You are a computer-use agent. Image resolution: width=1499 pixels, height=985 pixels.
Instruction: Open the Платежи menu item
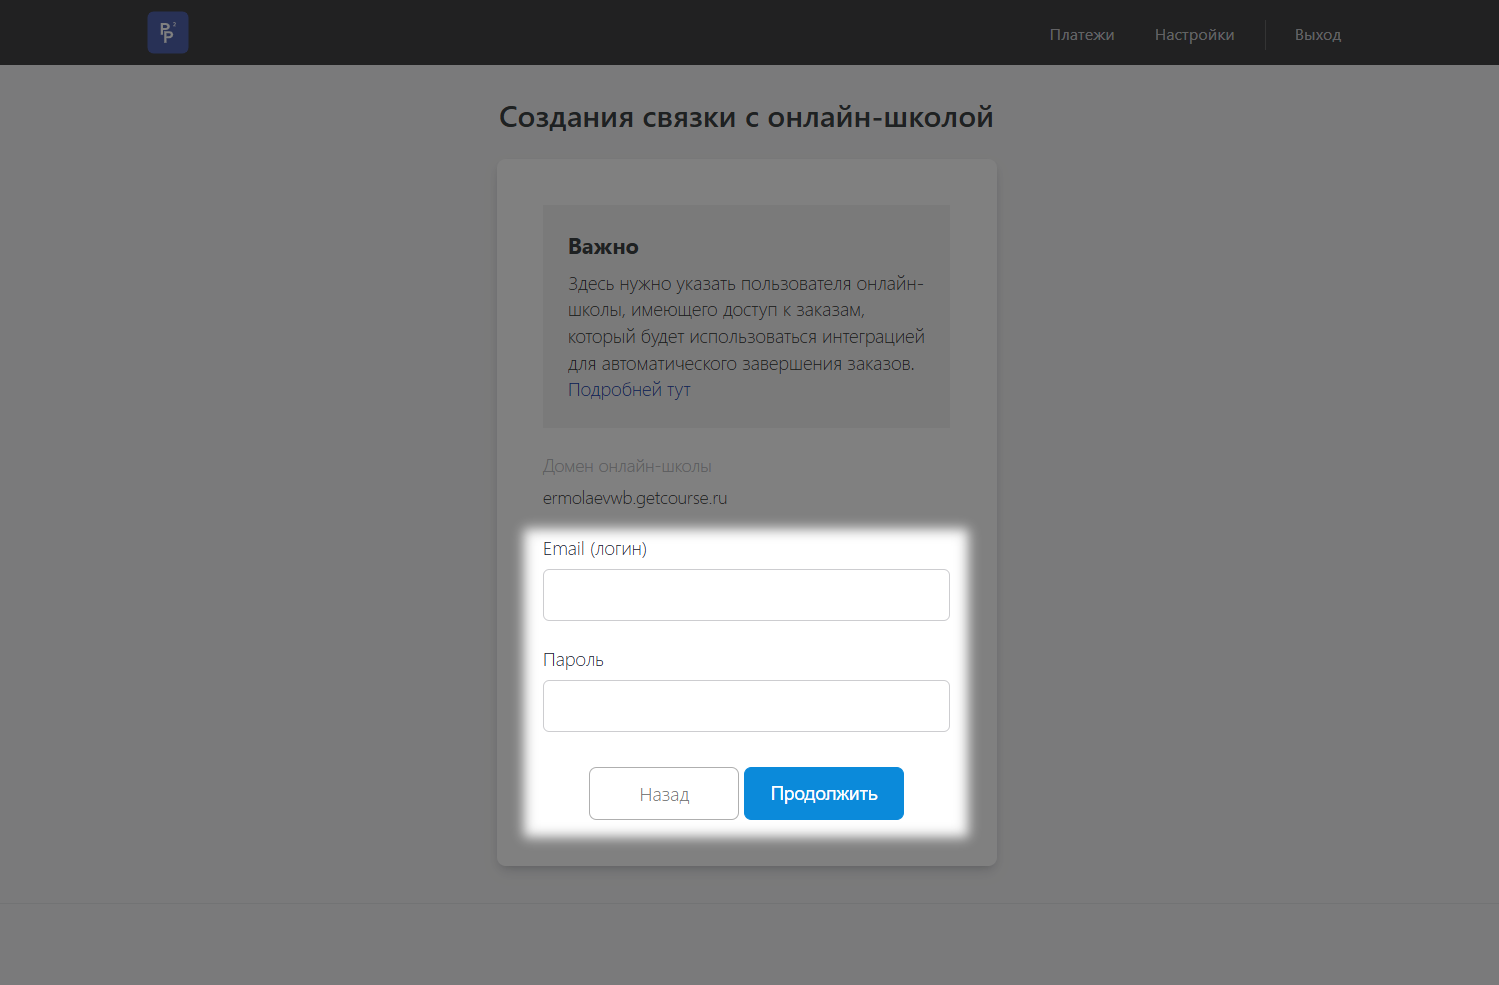1081,35
